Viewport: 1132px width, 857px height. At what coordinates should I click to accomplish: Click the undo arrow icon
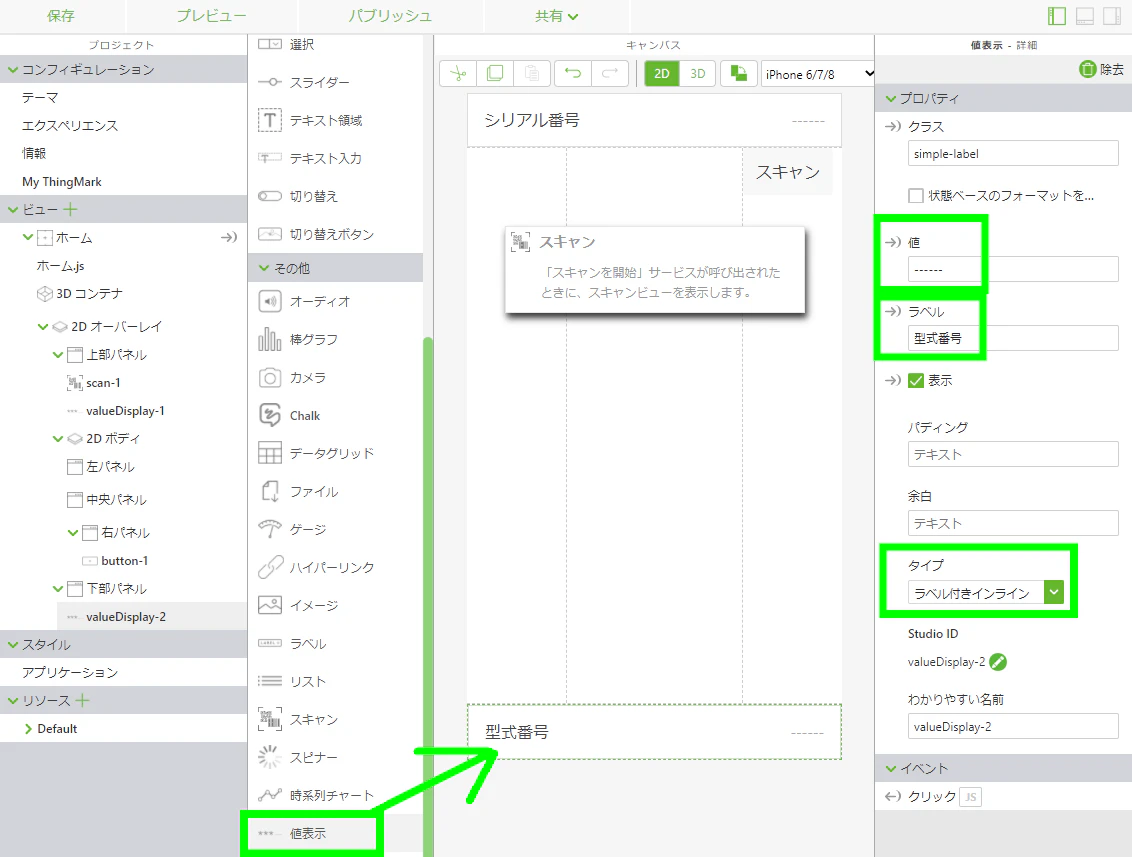pyautogui.click(x=572, y=74)
